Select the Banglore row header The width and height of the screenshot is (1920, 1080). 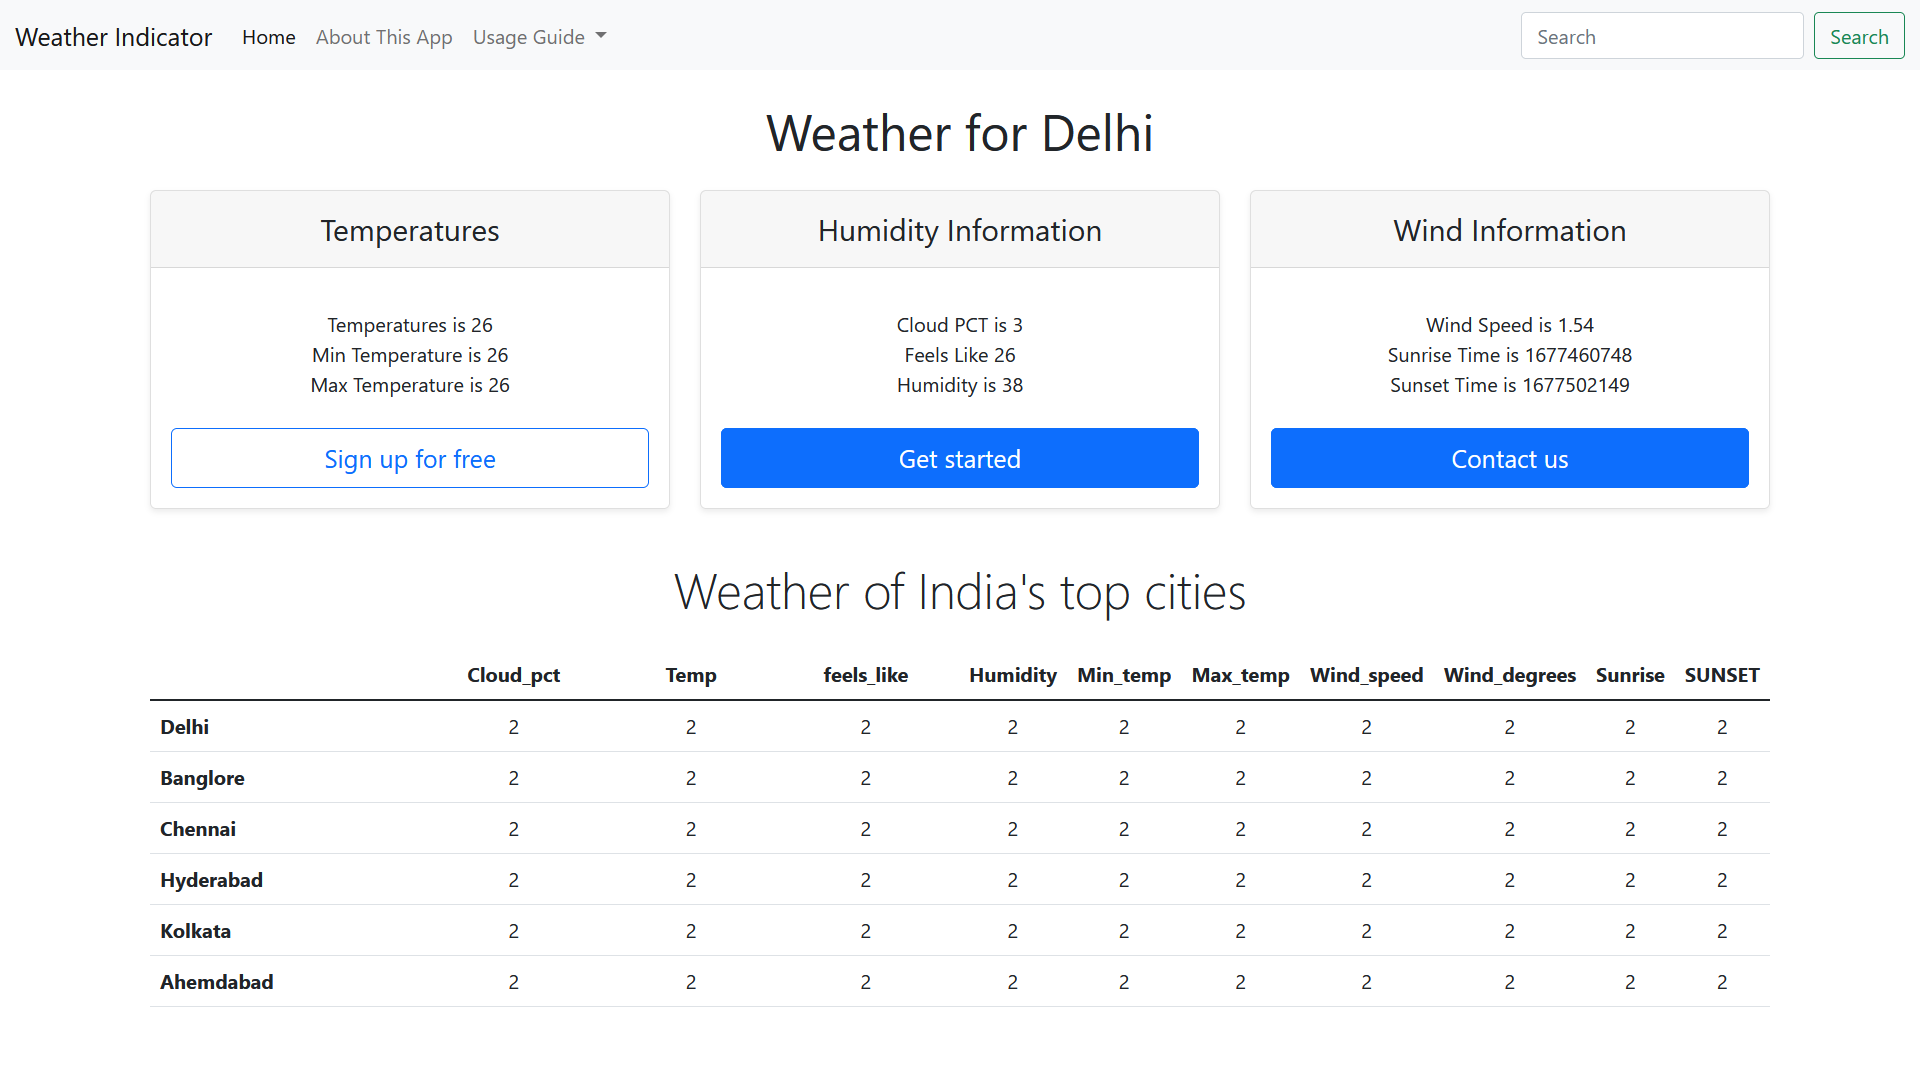coord(202,778)
